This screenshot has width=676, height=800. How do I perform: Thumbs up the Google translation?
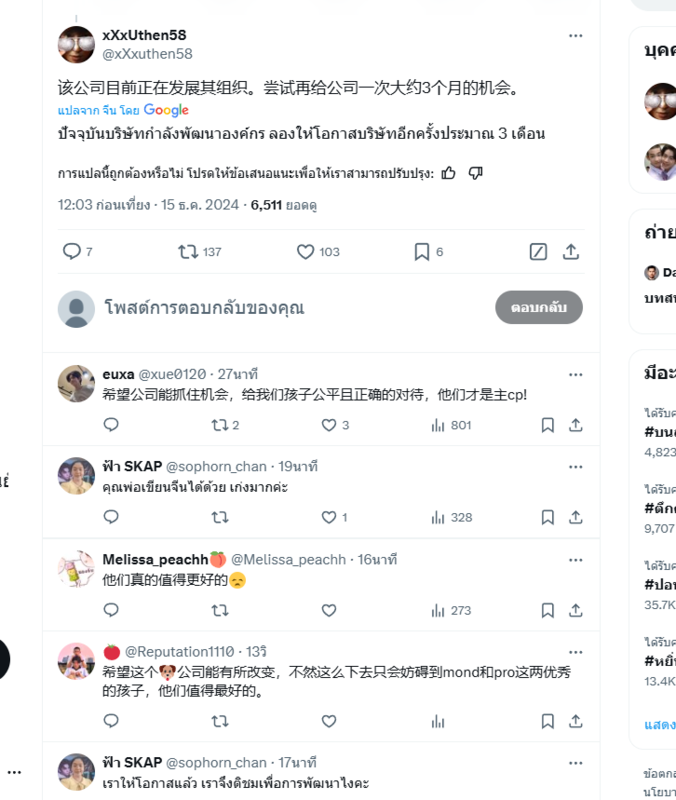[448, 173]
